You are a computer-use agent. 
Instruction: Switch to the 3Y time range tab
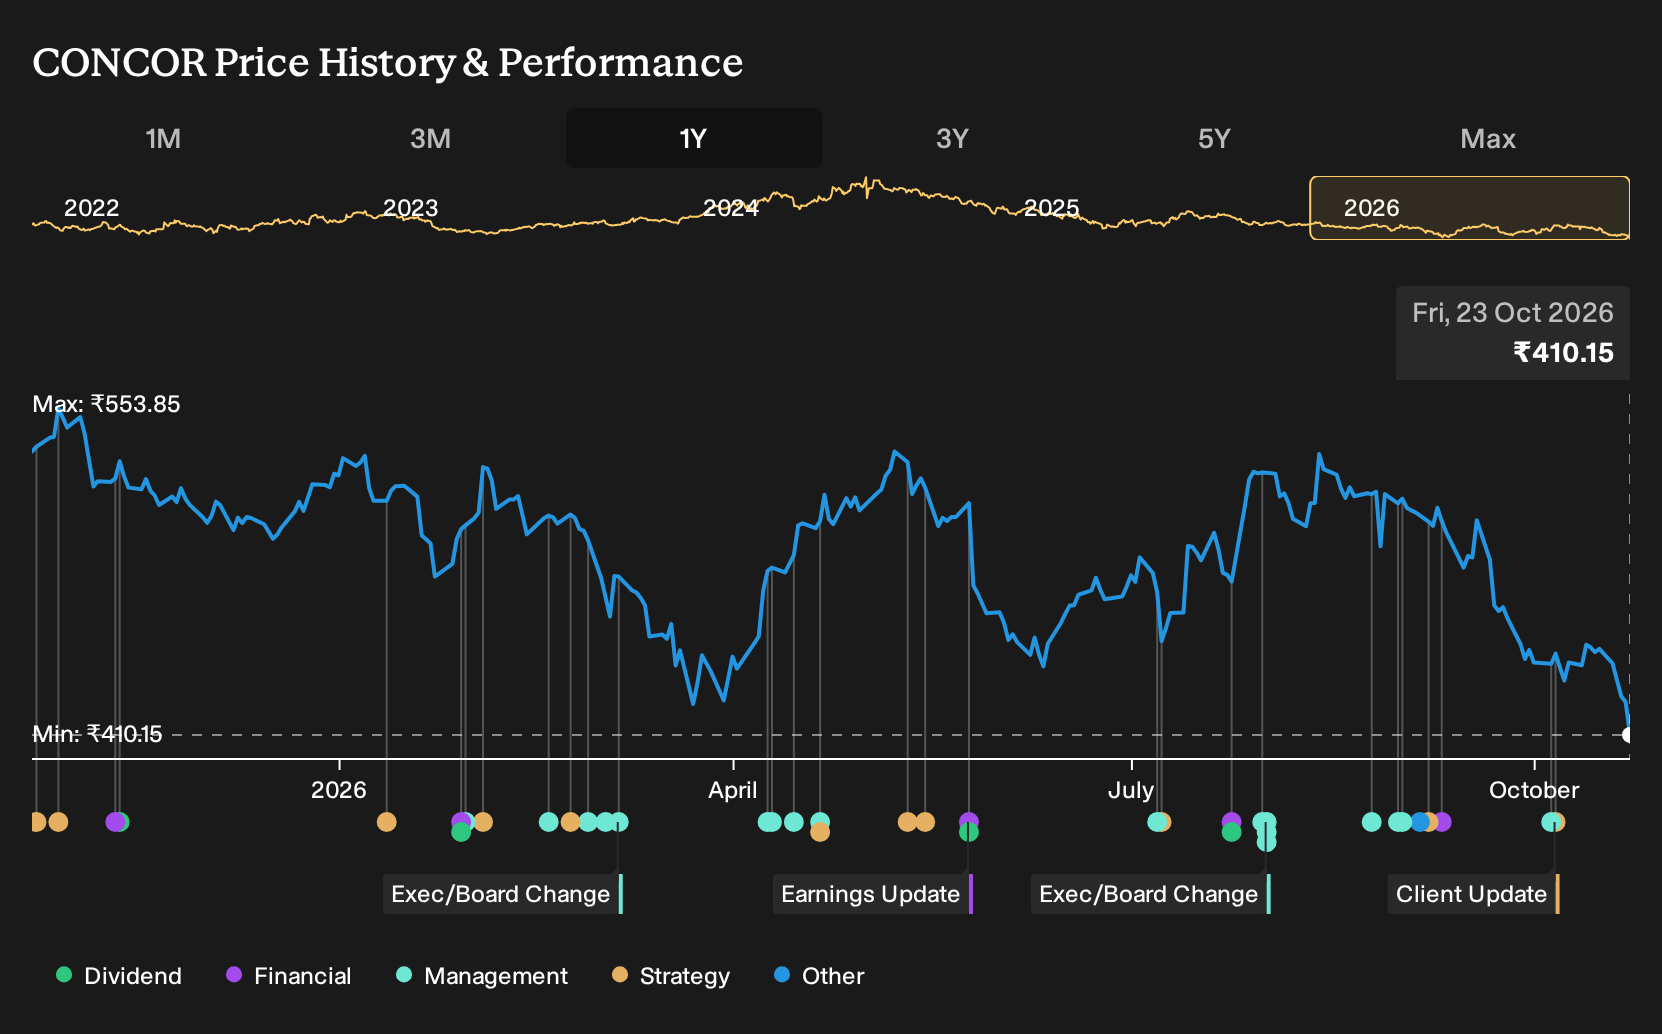952,138
